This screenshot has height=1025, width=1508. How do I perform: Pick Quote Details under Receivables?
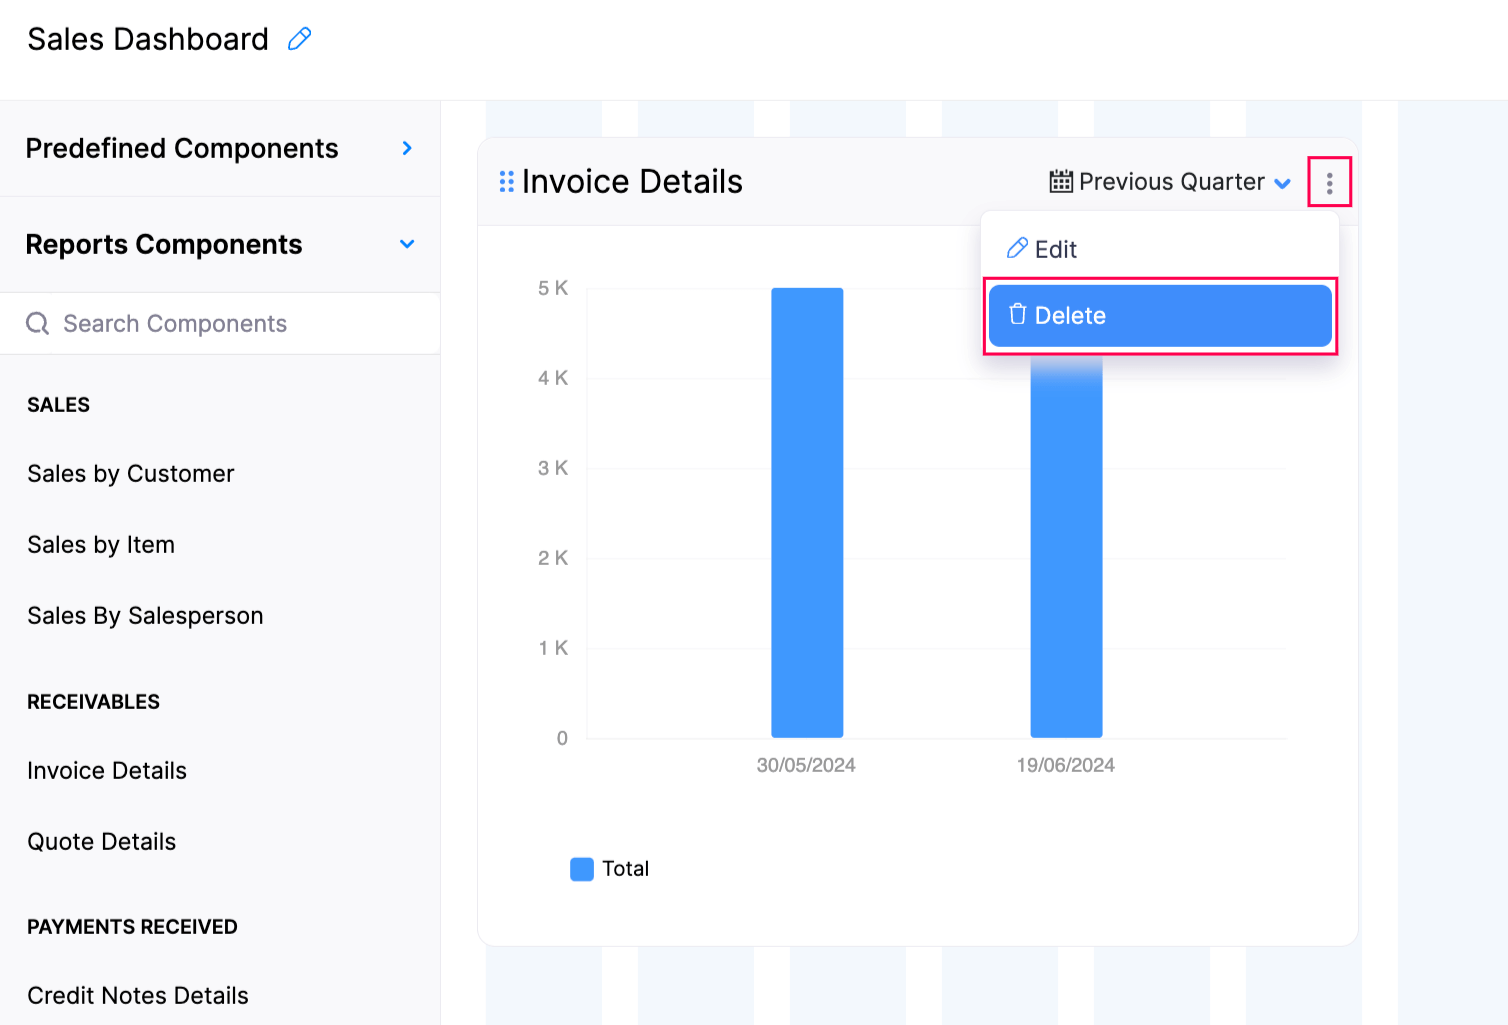[x=102, y=842]
